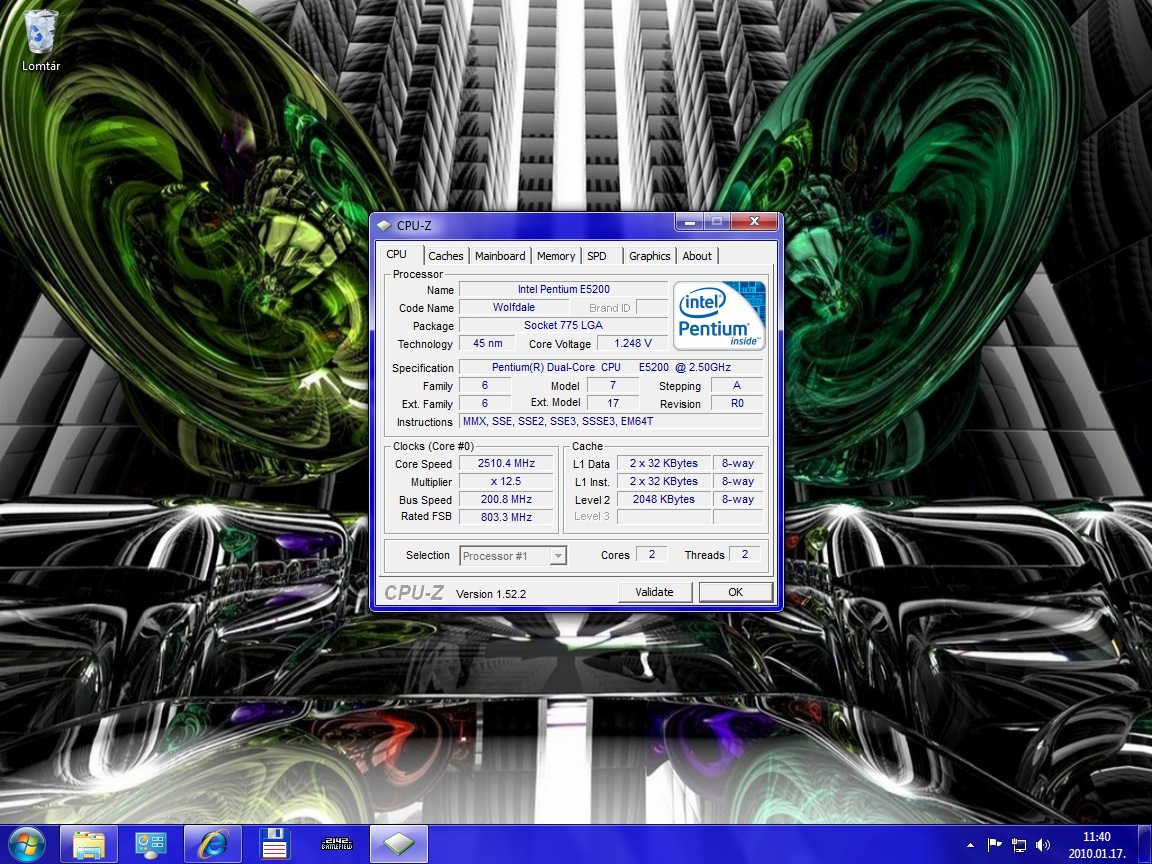The height and width of the screenshot is (864, 1152).
Task: Click the Ext. Model value 17
Action: (613, 403)
